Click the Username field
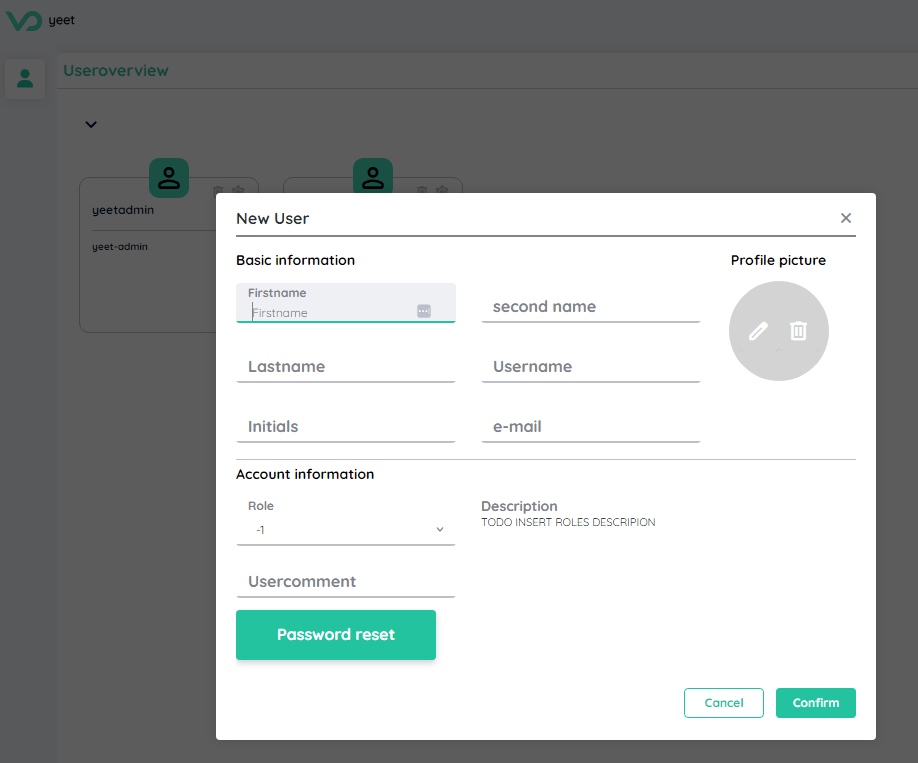This screenshot has height=763, width=918. [590, 367]
